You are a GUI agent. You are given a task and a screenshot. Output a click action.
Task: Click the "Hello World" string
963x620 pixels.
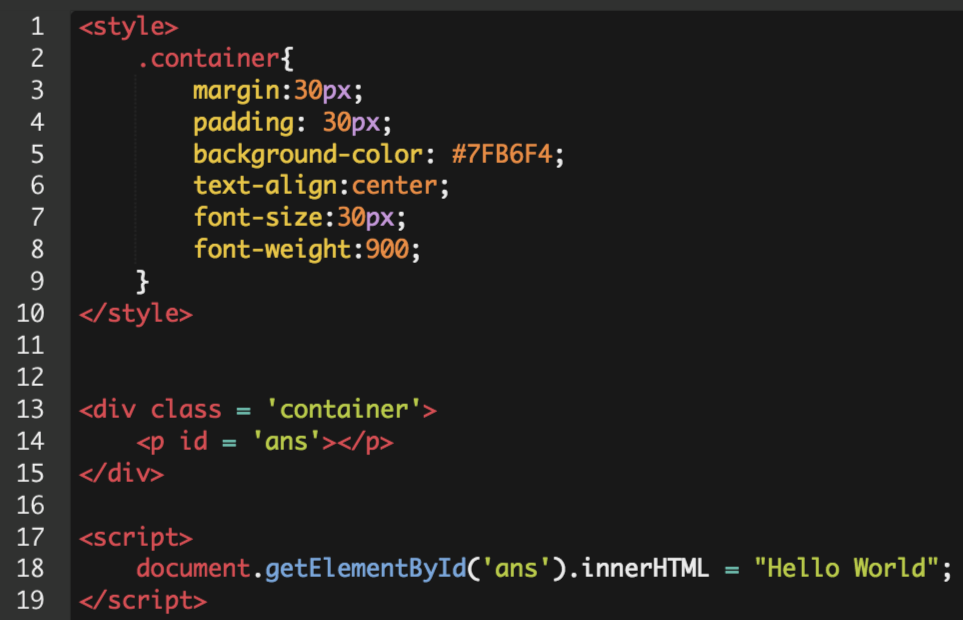click(x=846, y=568)
